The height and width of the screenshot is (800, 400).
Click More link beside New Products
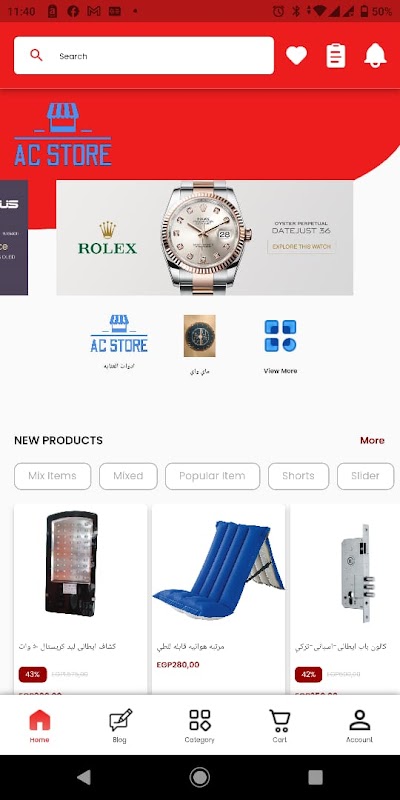(372, 440)
